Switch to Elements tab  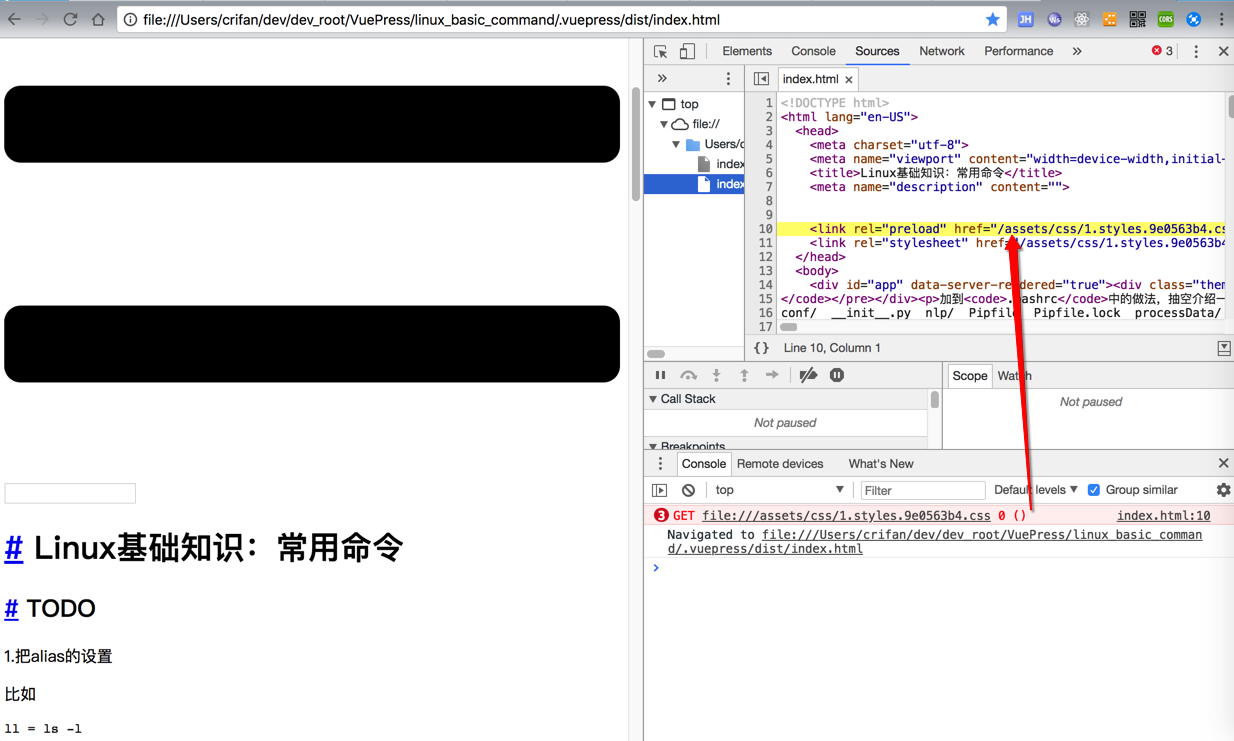747,51
